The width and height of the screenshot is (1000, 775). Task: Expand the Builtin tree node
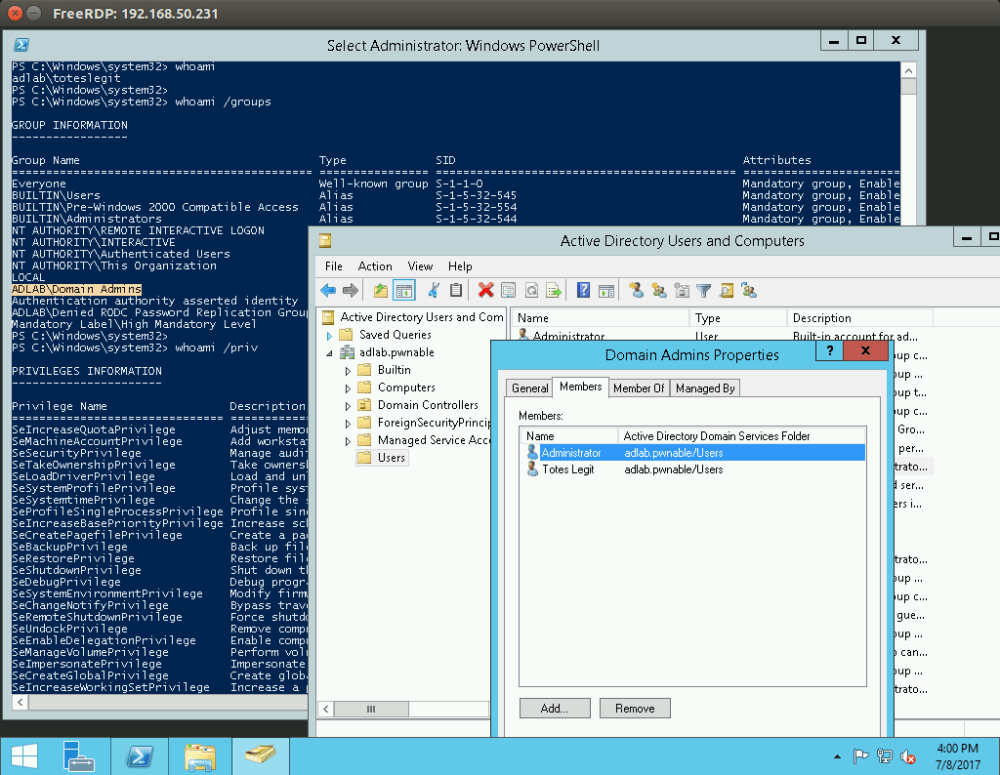pyautogui.click(x=348, y=370)
